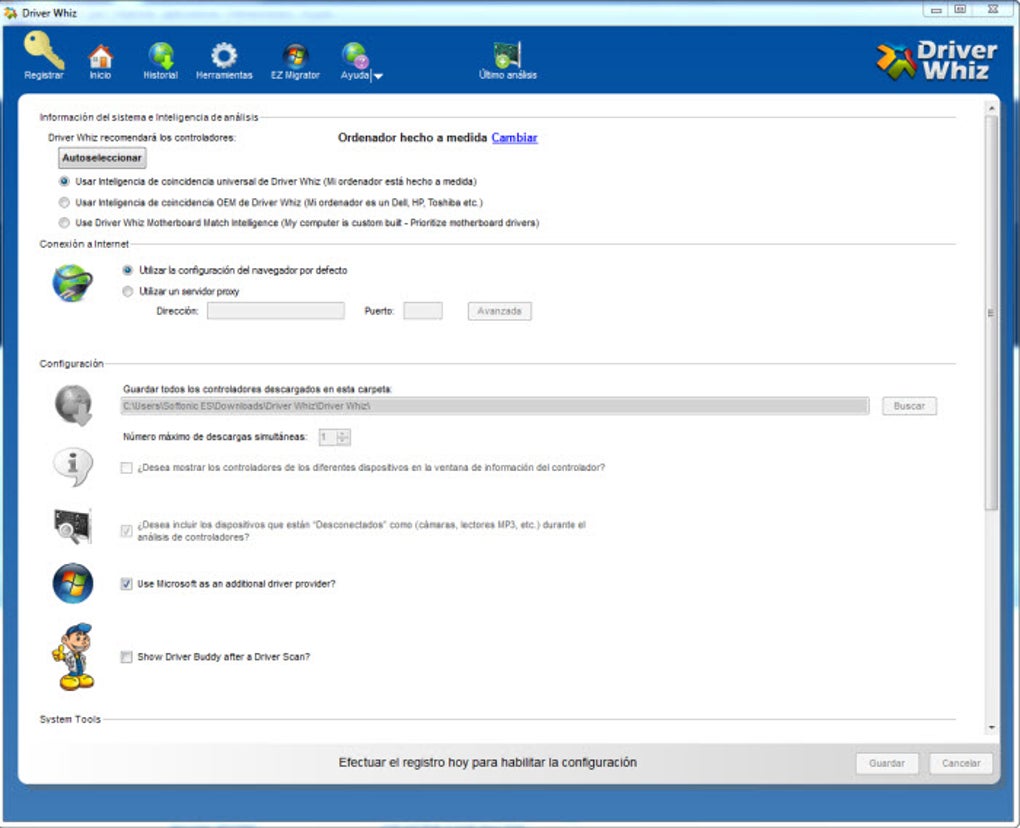Click the 'Configuración' section heading

pos(72,364)
